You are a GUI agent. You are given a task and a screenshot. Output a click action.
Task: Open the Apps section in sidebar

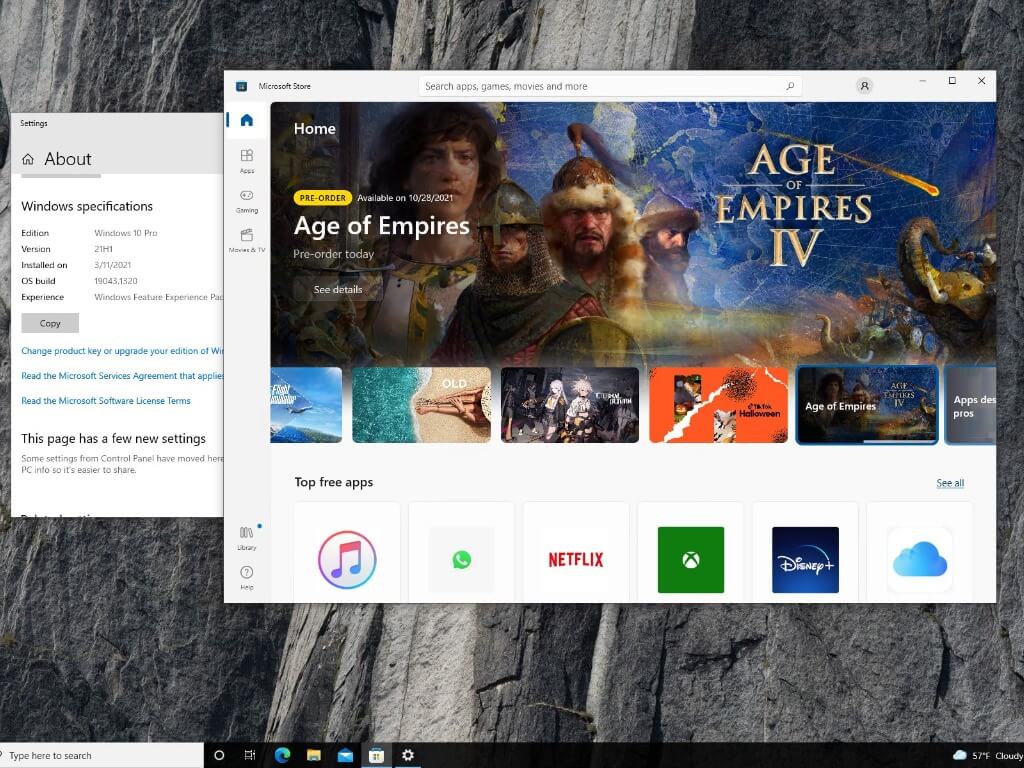point(247,160)
